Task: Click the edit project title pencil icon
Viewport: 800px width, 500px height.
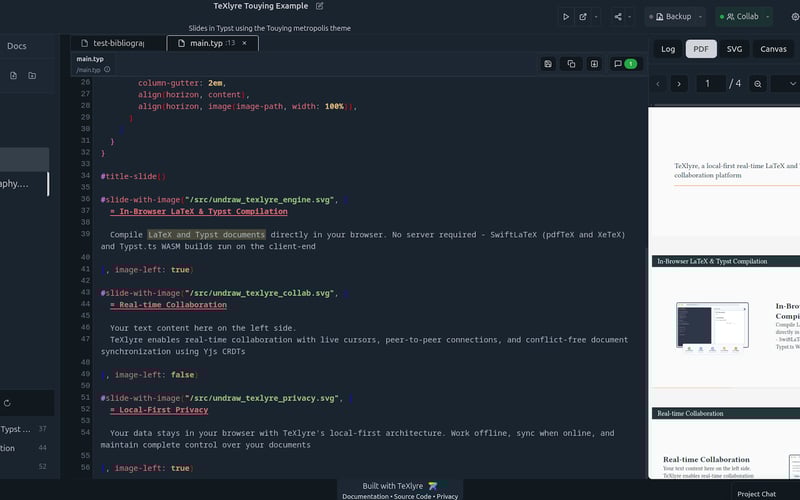Action: (319, 6)
